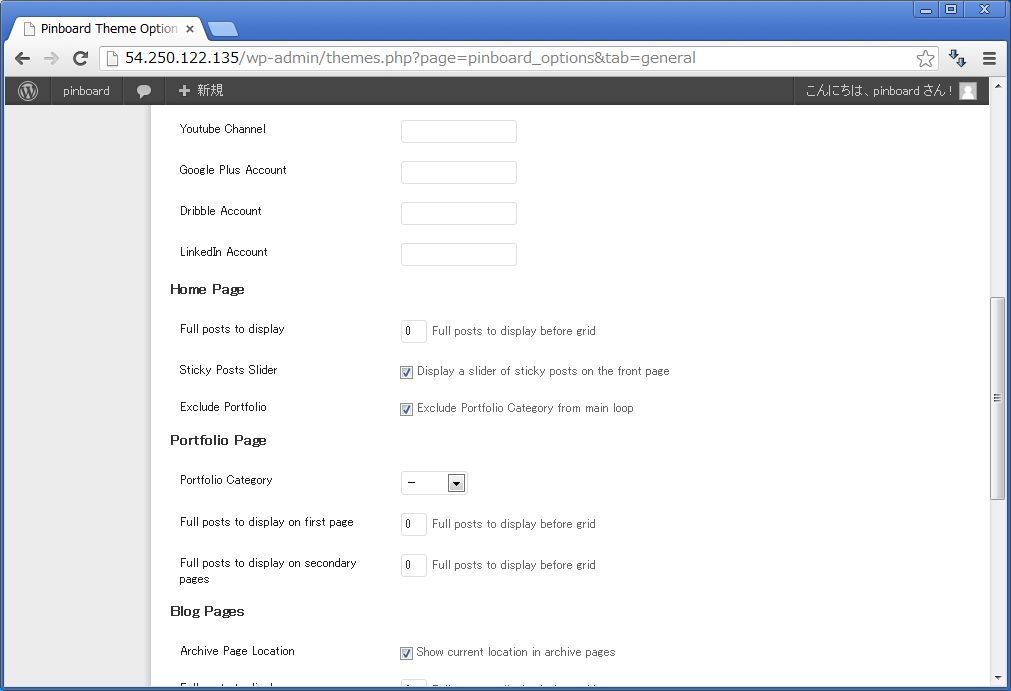The image size is (1011, 691).
Task: Open the WordPress logo menu
Action: [28, 91]
